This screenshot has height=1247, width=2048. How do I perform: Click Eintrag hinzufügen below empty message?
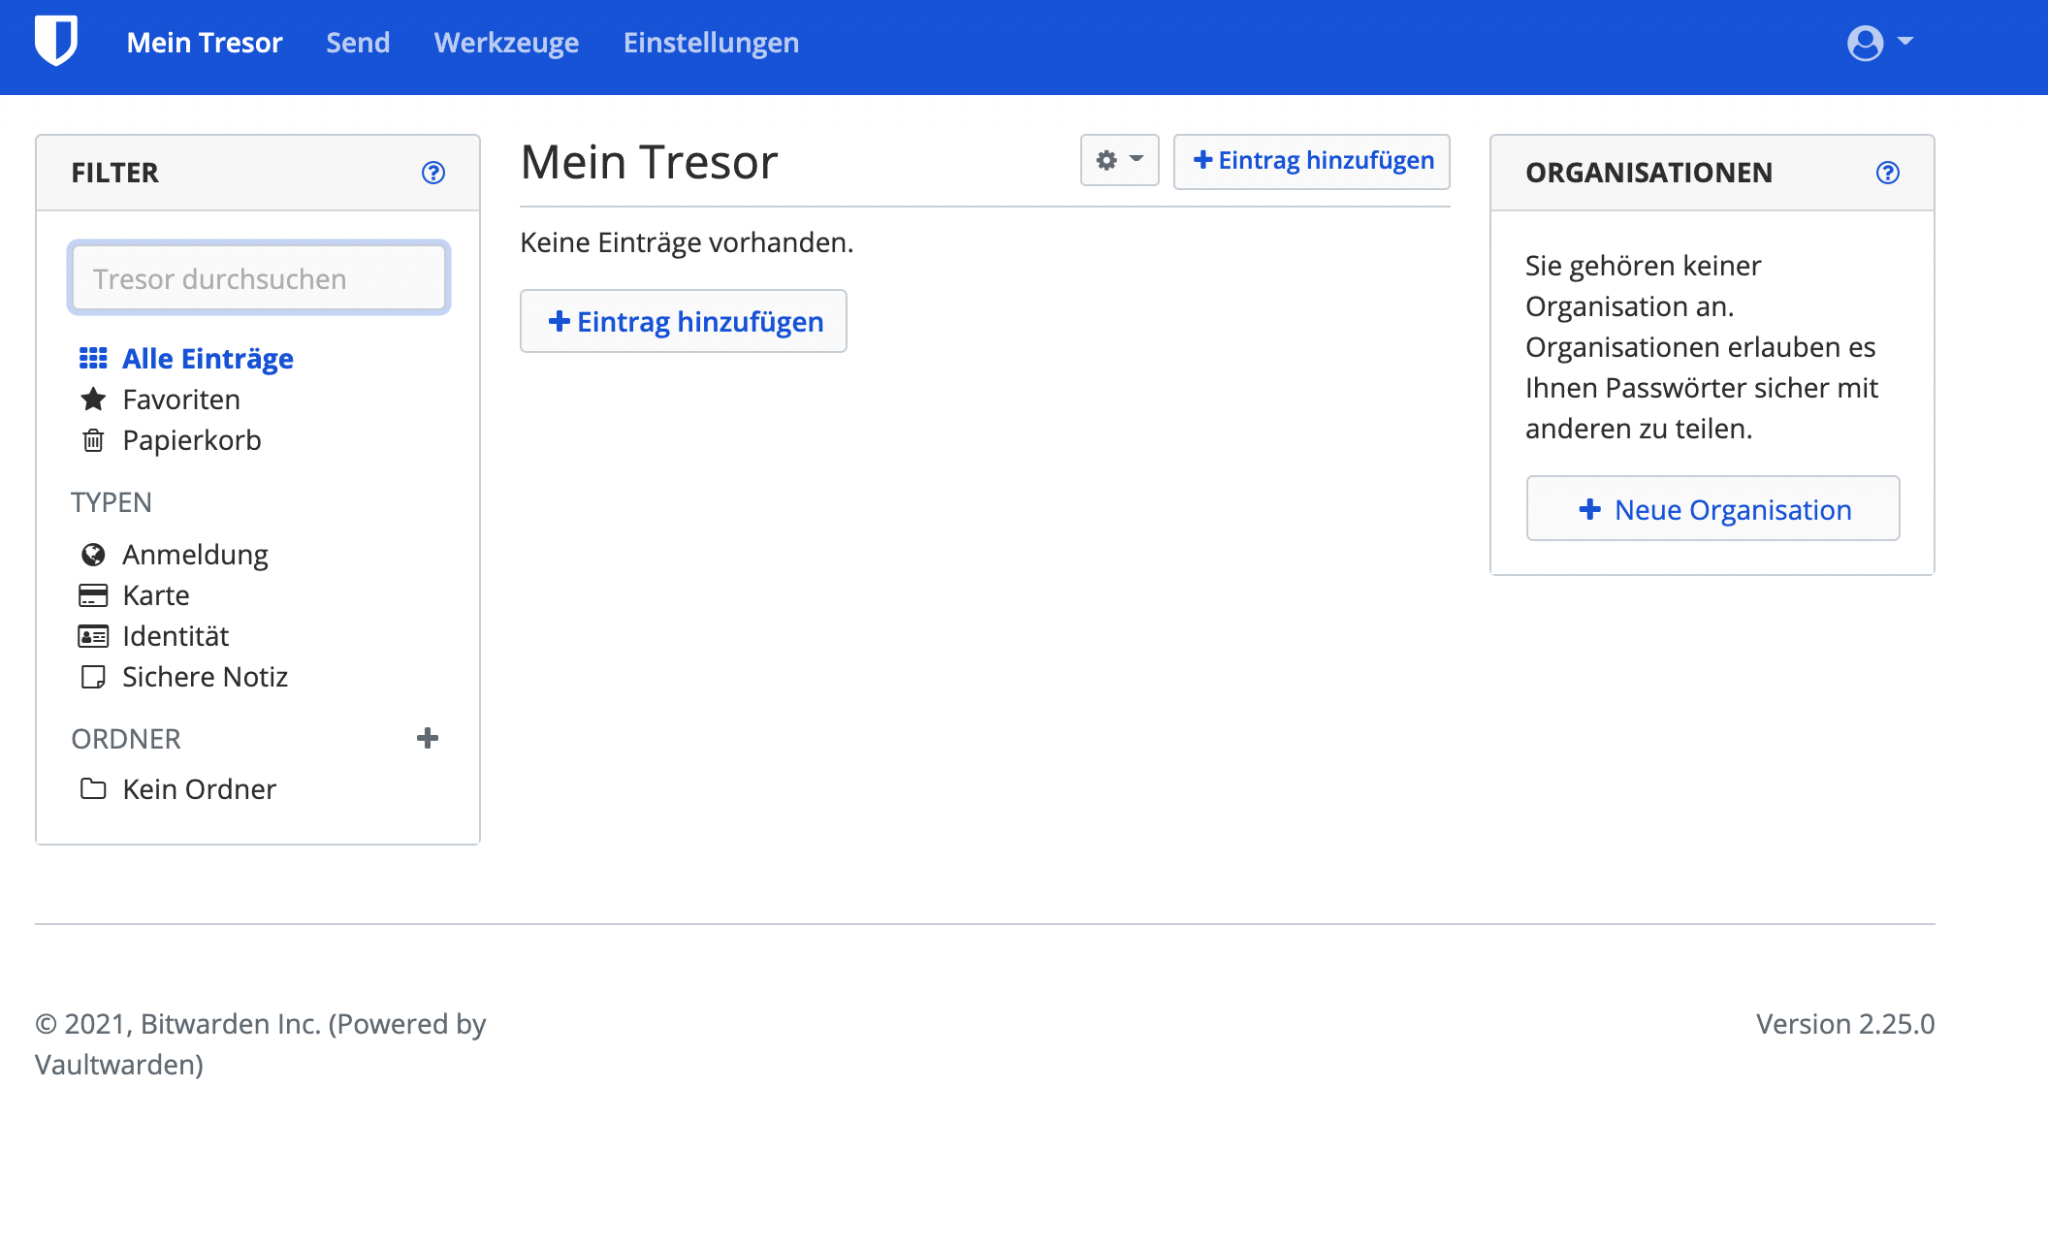click(x=683, y=322)
